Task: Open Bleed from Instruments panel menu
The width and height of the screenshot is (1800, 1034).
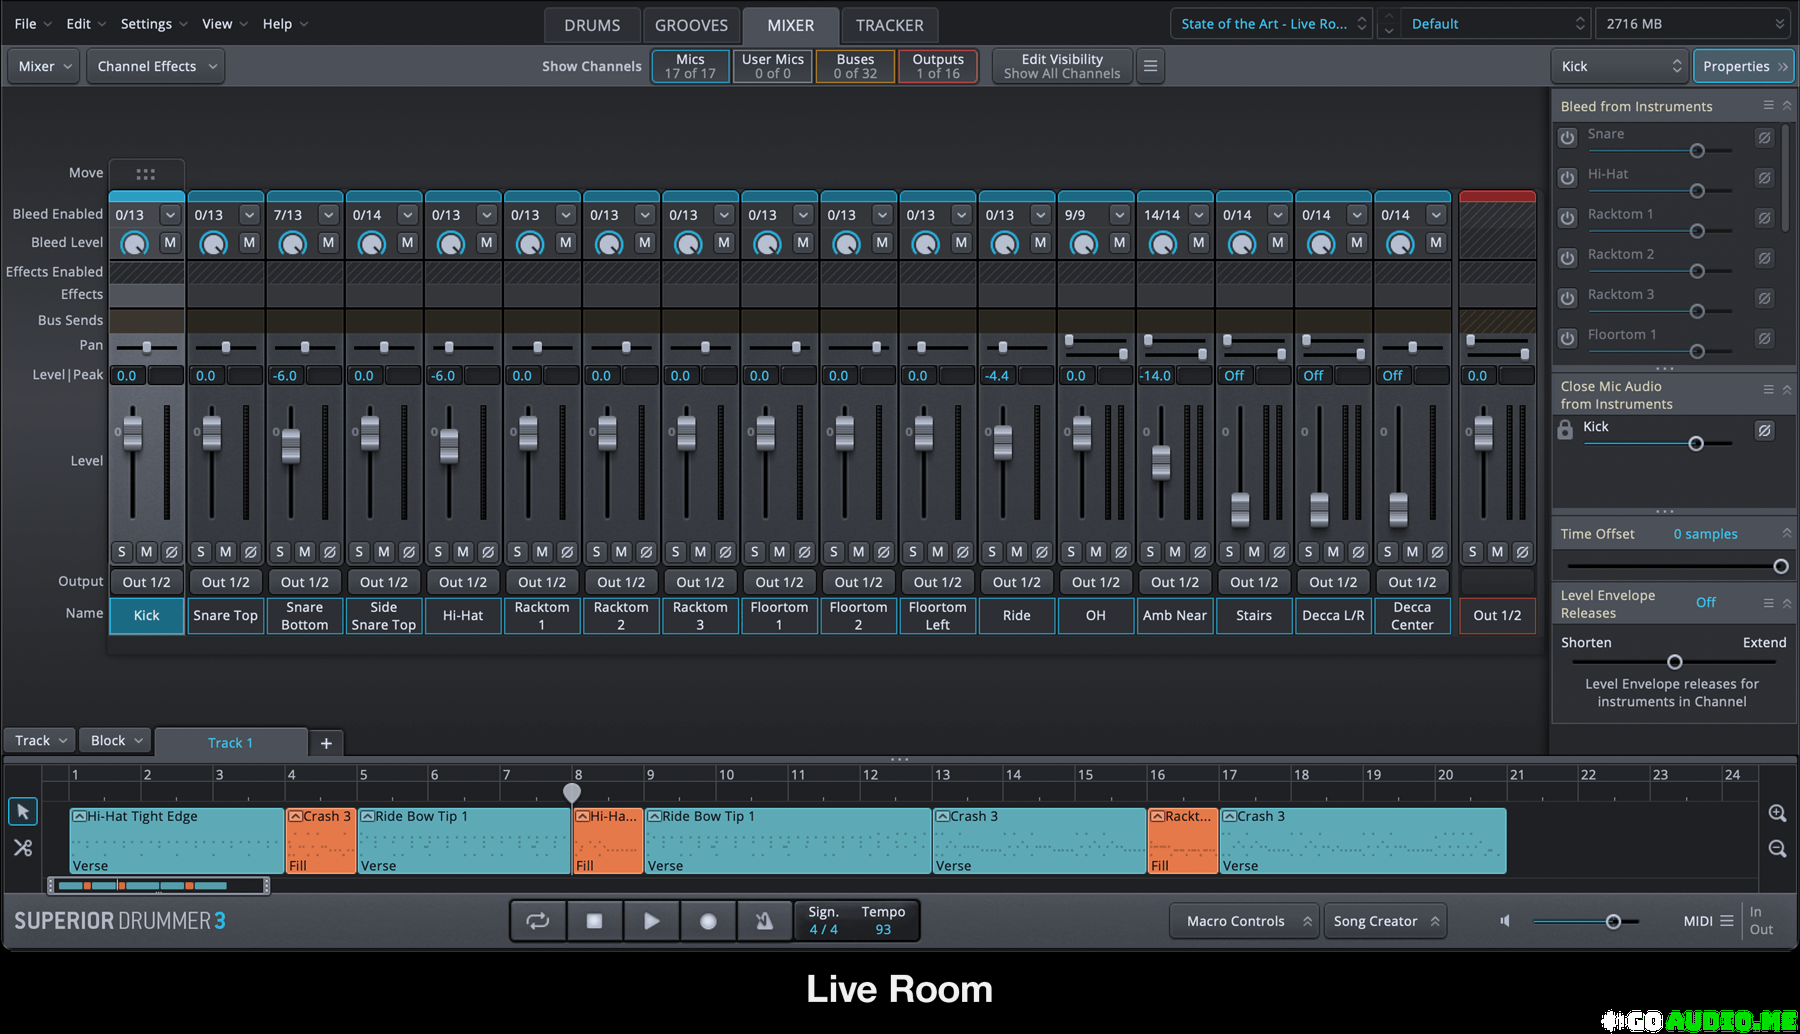Action: coord(1768,105)
